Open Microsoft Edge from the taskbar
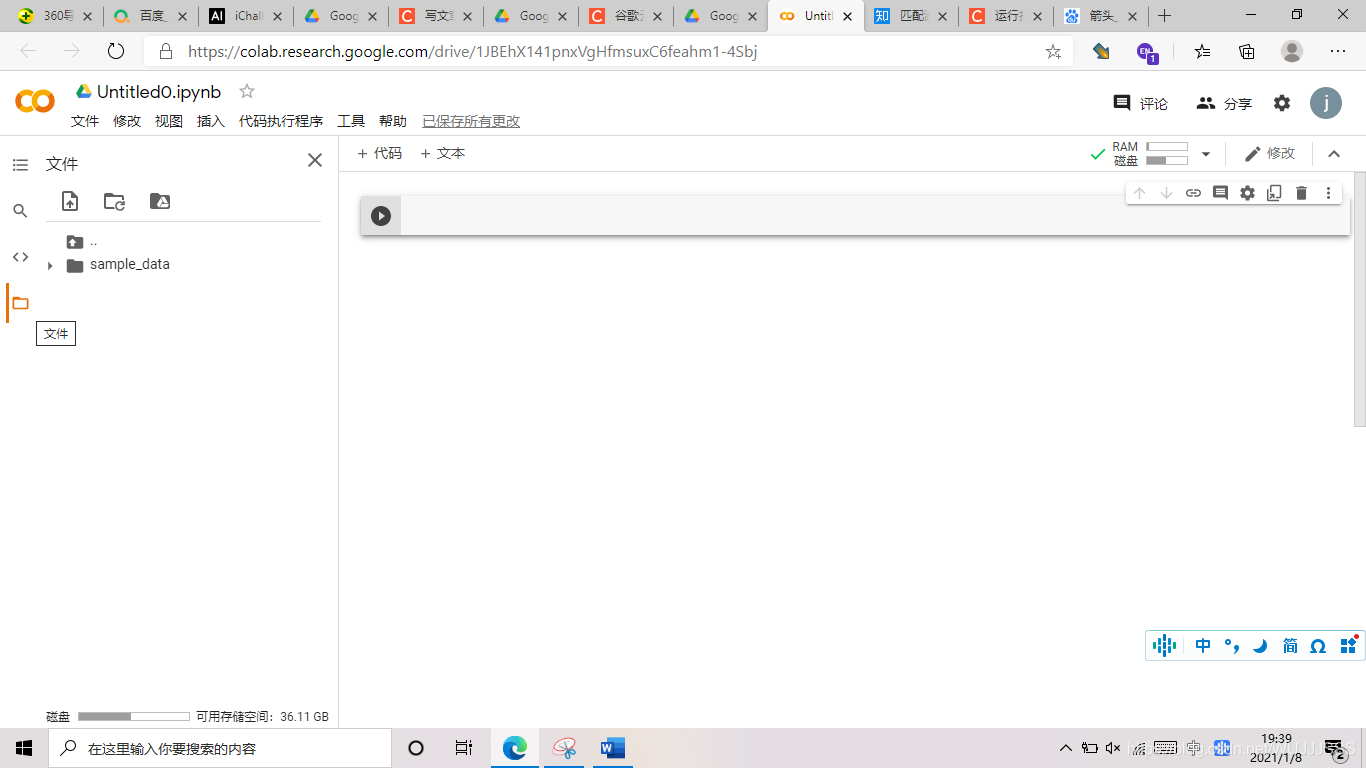The width and height of the screenshot is (1366, 768). (x=515, y=748)
